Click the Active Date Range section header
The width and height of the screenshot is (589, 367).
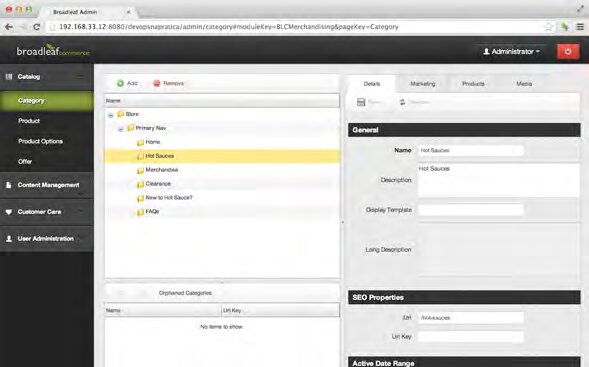(464, 362)
